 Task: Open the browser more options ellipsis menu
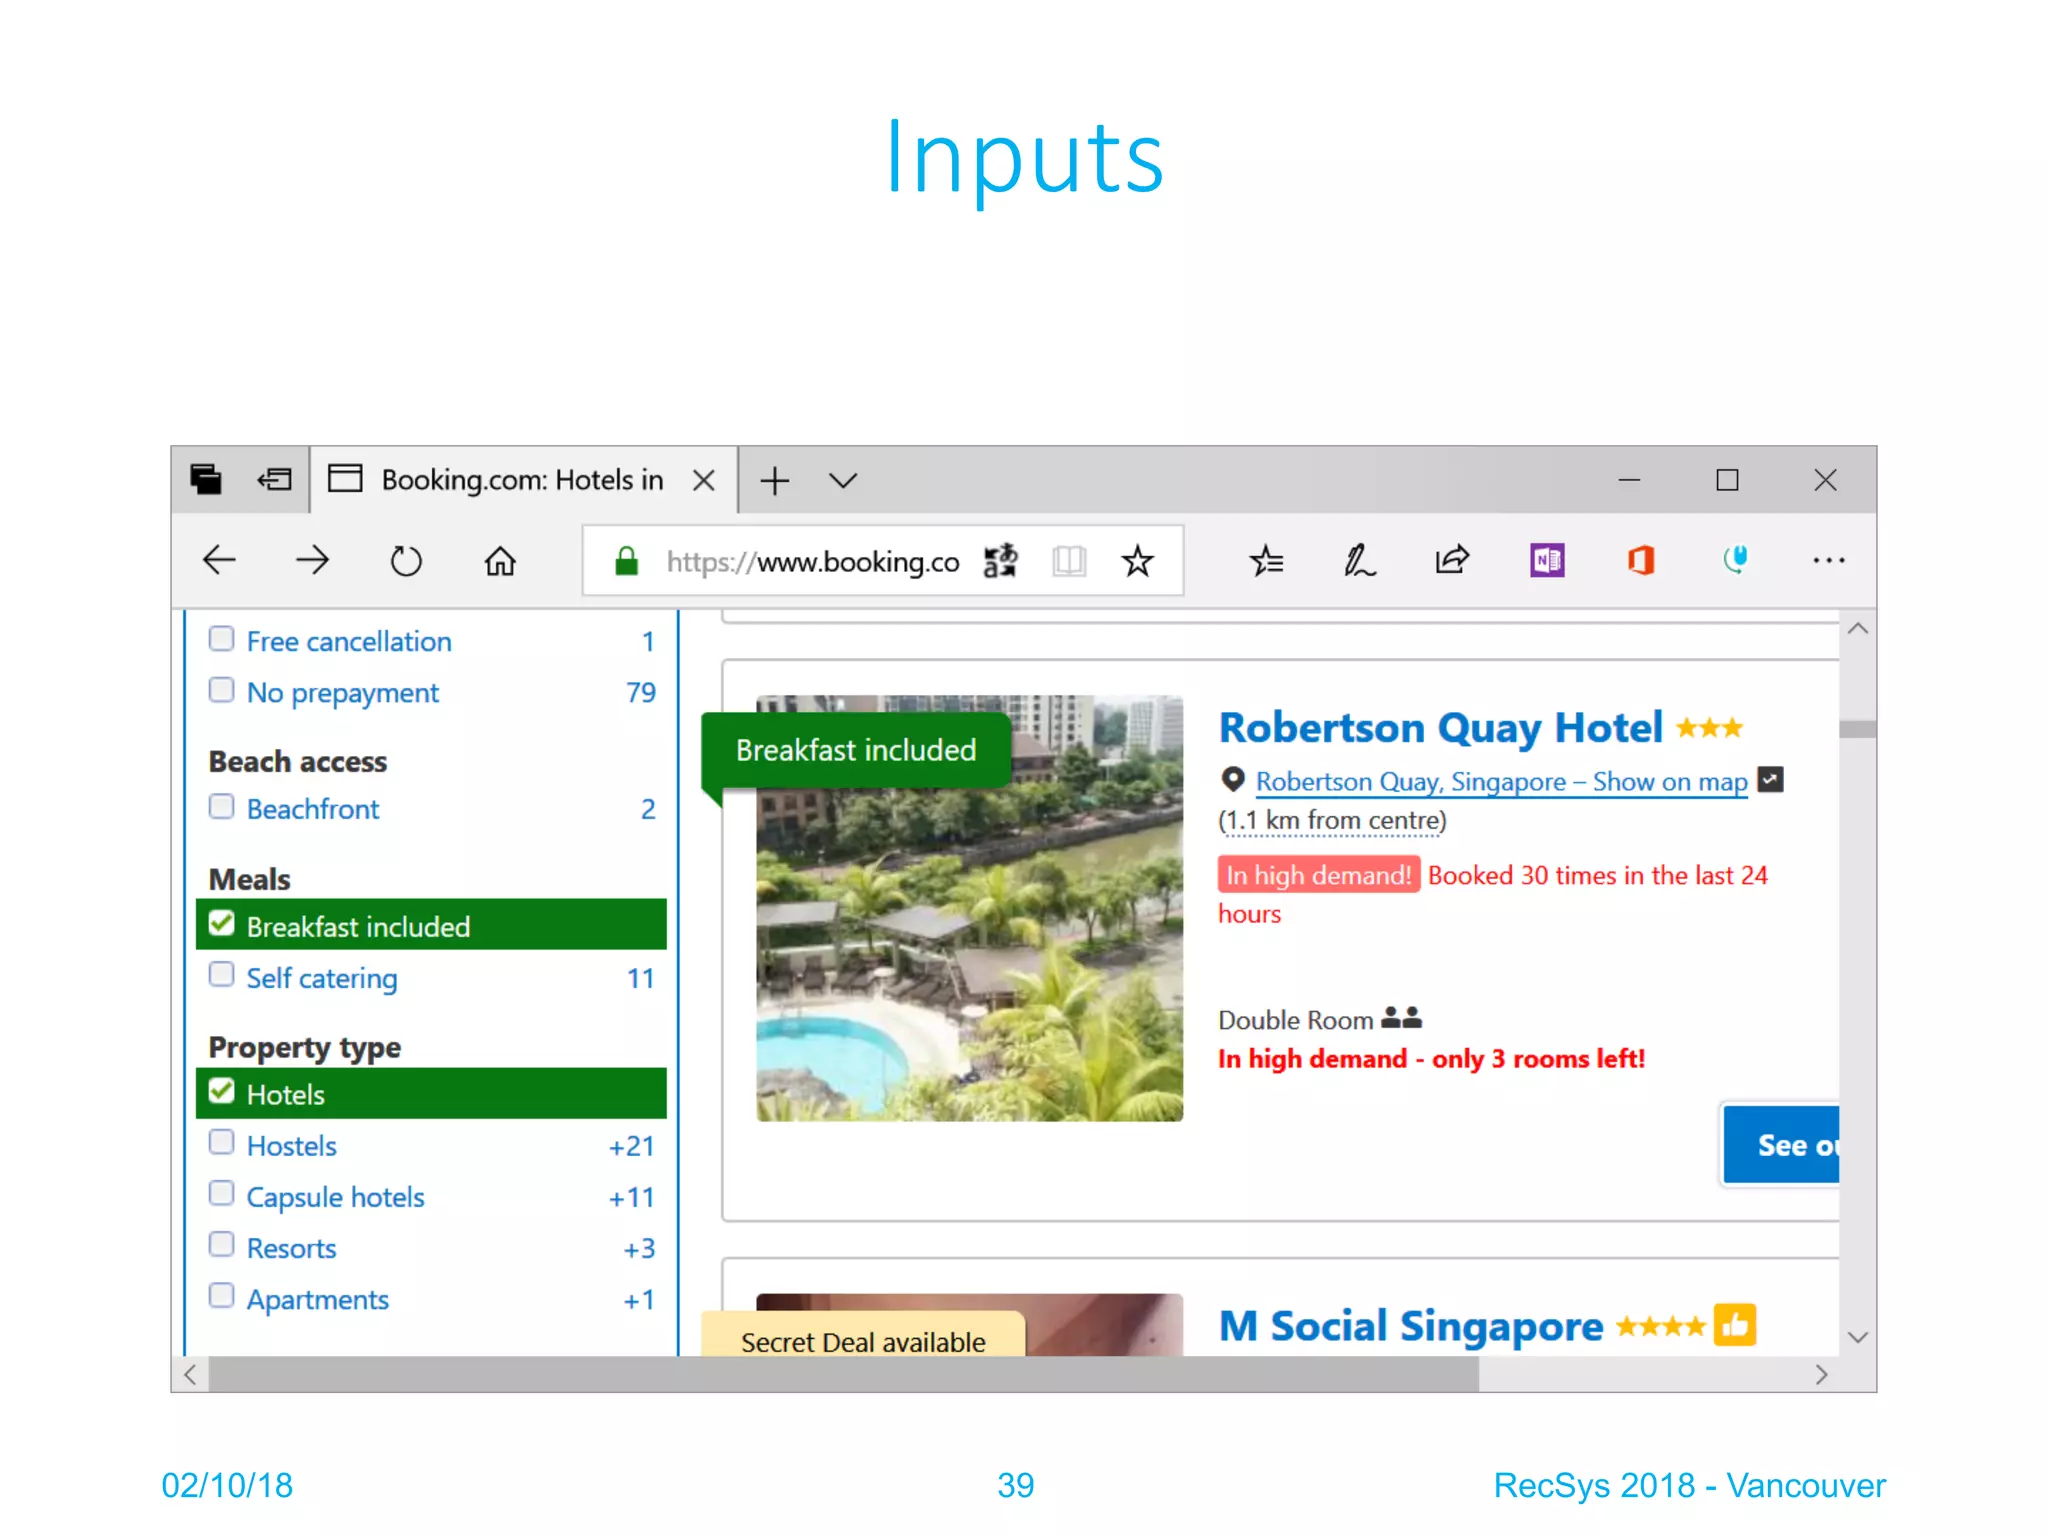point(1828,561)
